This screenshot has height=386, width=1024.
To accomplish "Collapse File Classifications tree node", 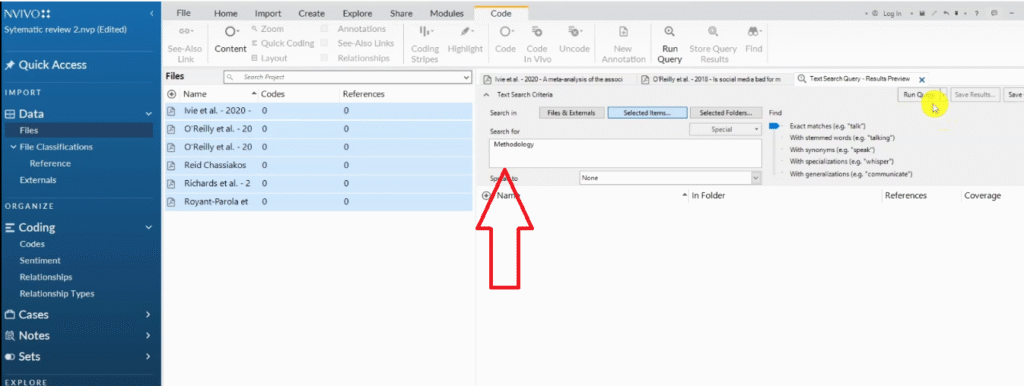I will point(13,147).
